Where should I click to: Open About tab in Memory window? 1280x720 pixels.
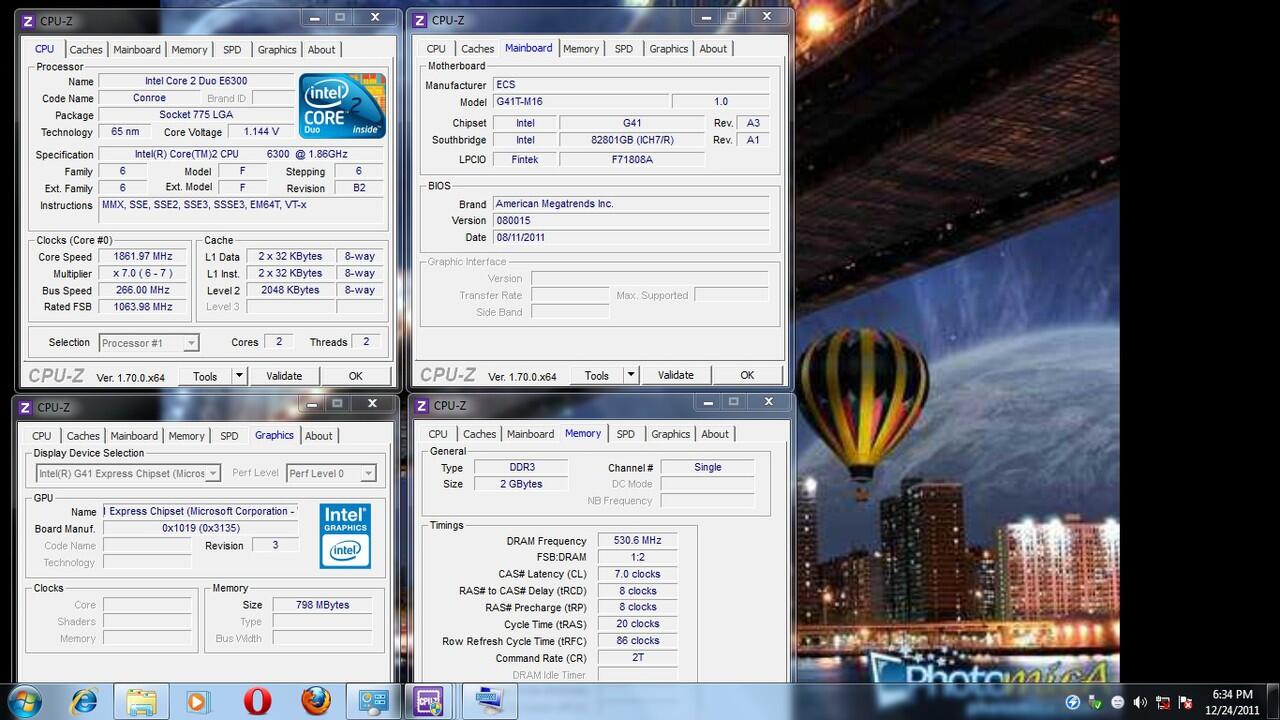(715, 434)
